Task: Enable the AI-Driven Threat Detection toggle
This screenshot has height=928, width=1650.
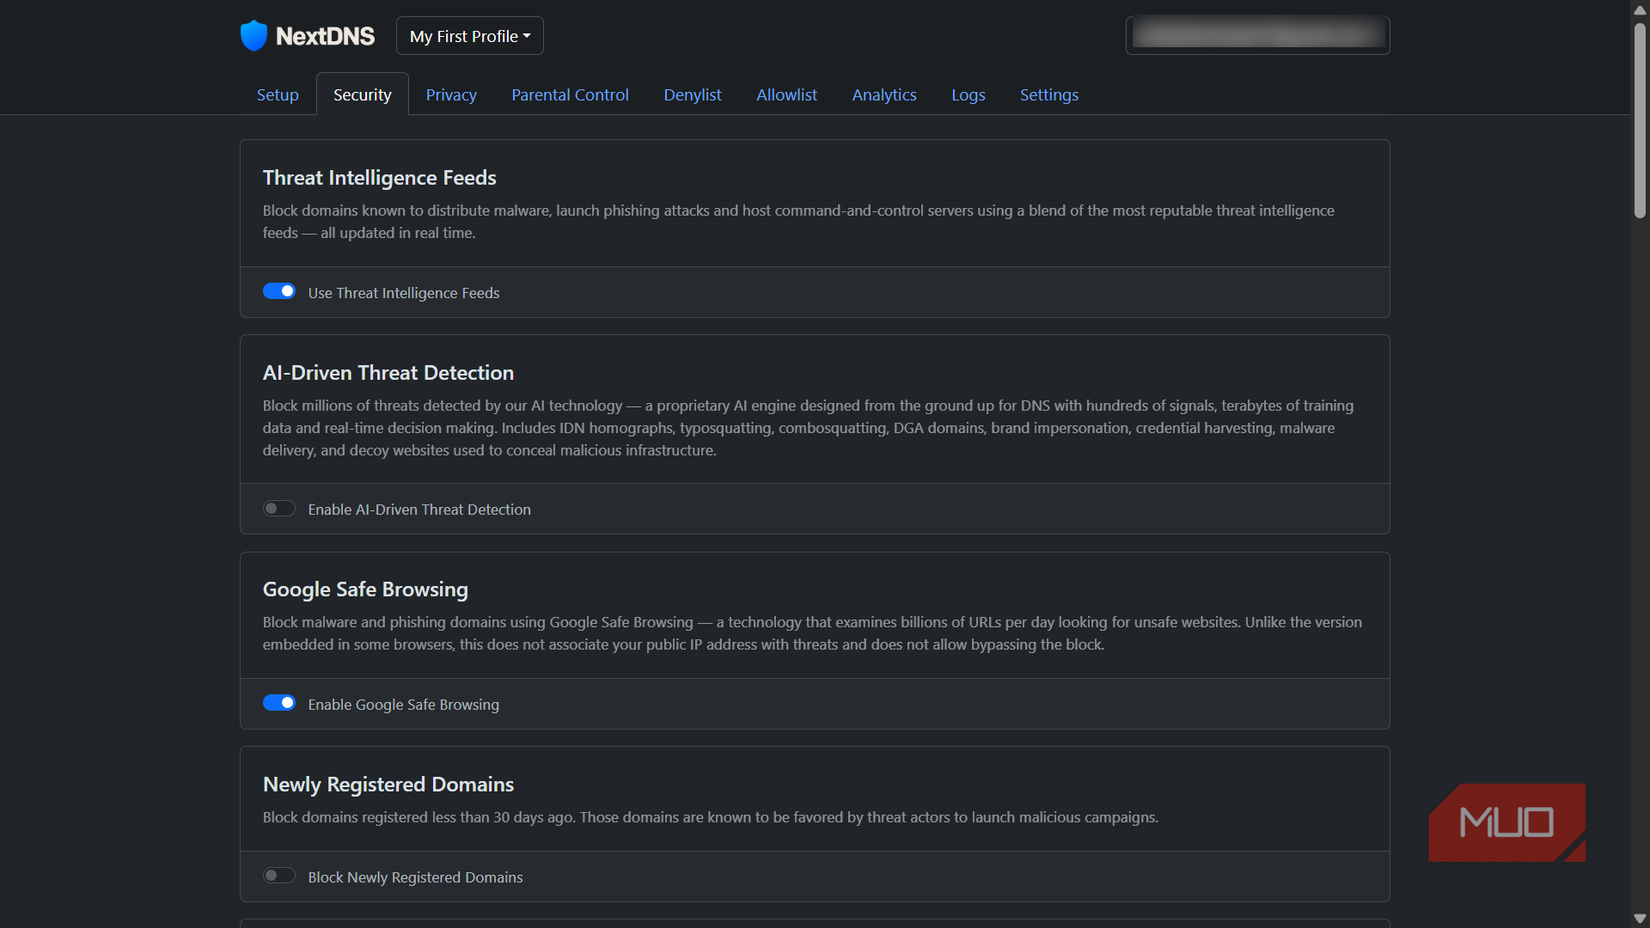Action: tap(279, 508)
